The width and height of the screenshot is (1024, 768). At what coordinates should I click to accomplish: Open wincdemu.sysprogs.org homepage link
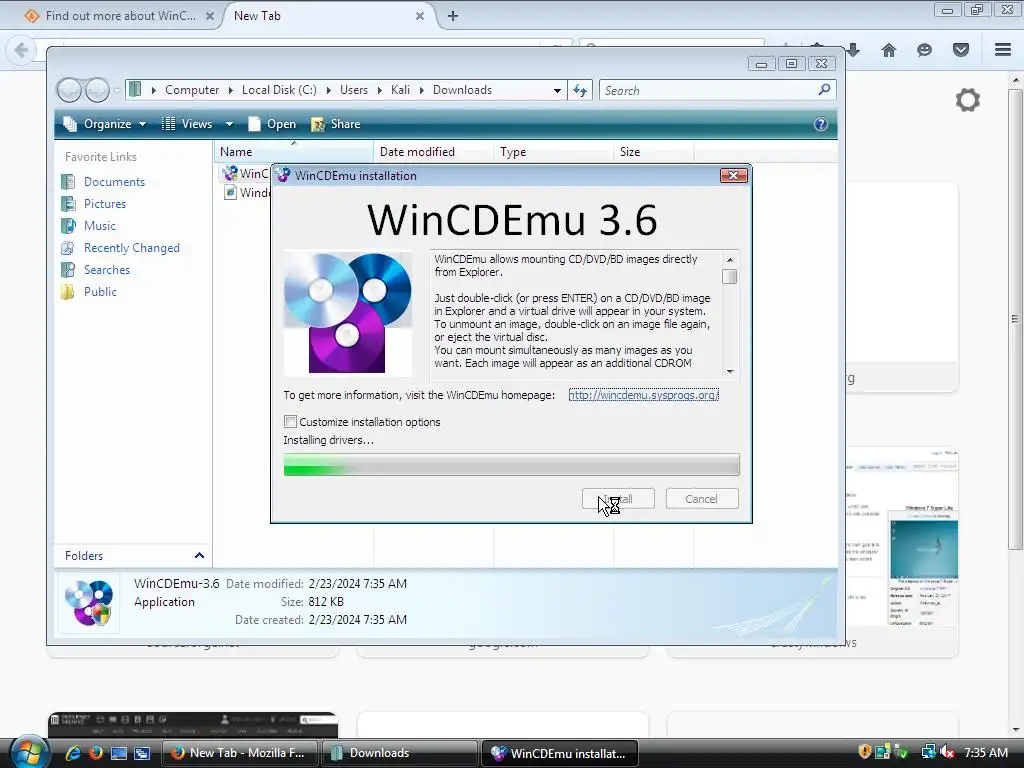pos(643,395)
